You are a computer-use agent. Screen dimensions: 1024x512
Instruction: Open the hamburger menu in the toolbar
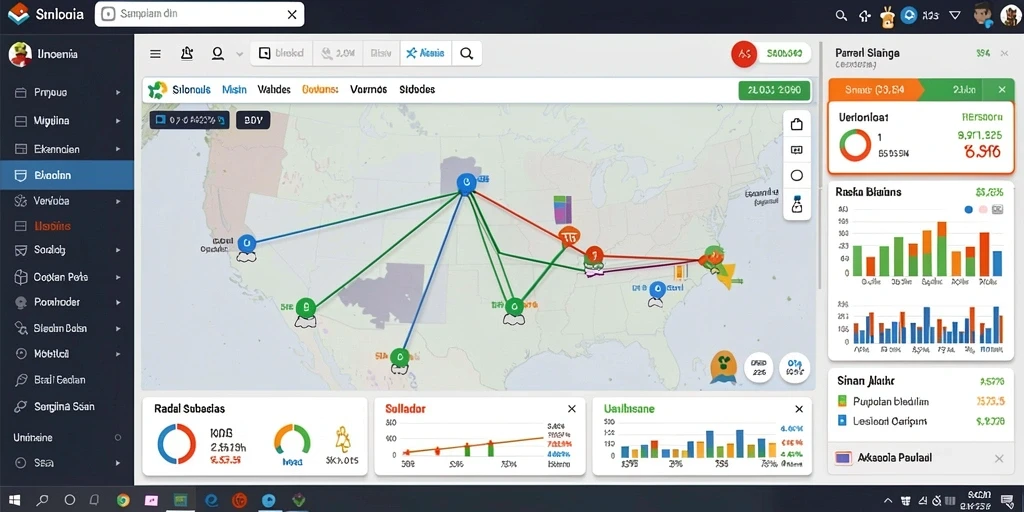155,54
